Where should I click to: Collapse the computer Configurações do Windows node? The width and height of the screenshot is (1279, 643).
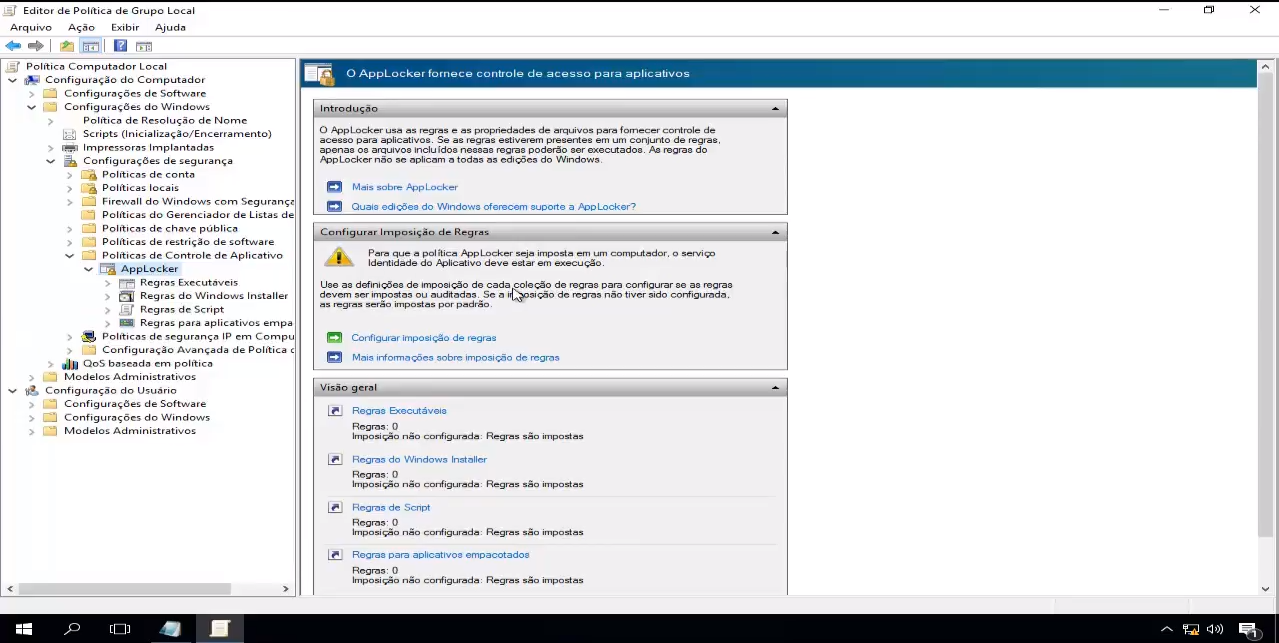point(31,107)
